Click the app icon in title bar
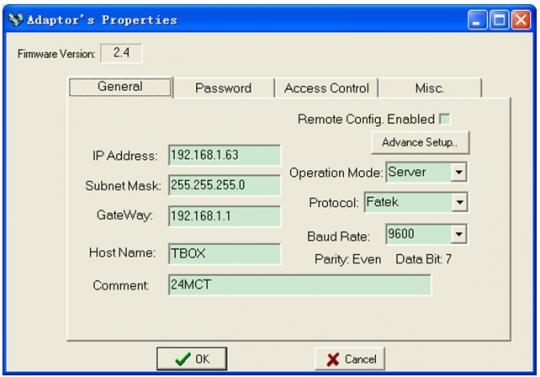The image size is (540, 377). 15,19
